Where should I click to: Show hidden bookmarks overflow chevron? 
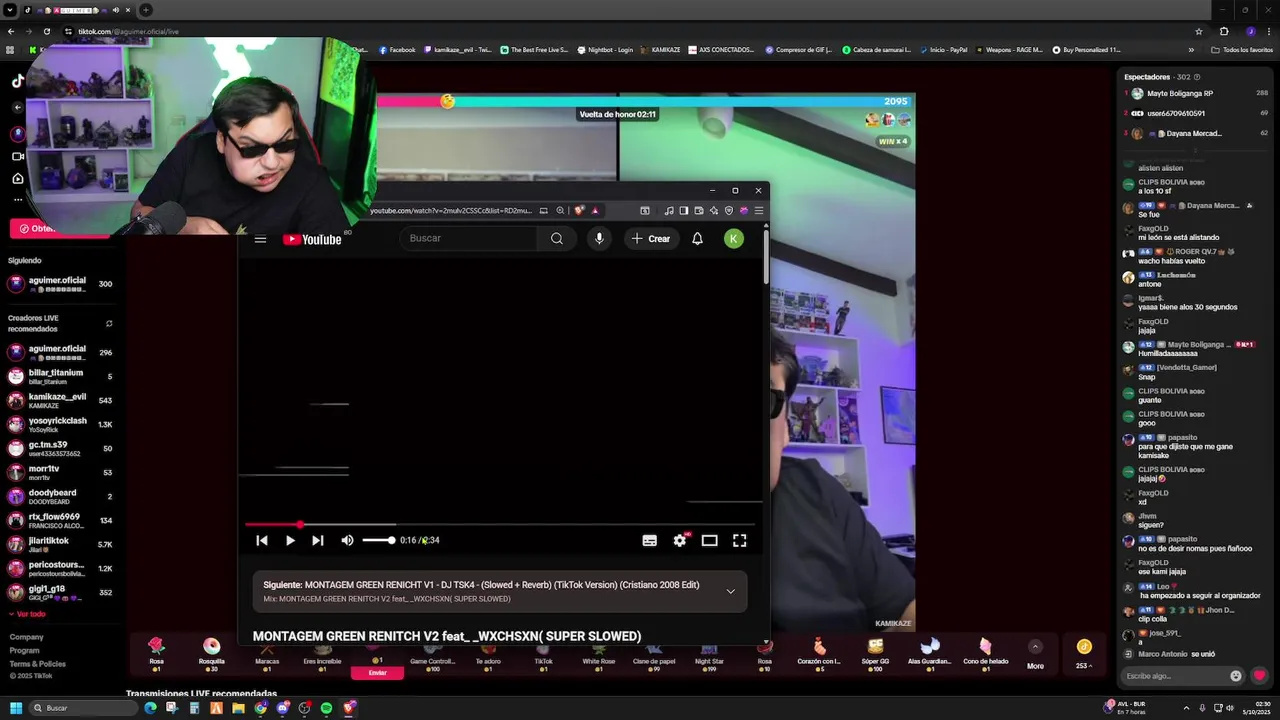pos(1191,49)
